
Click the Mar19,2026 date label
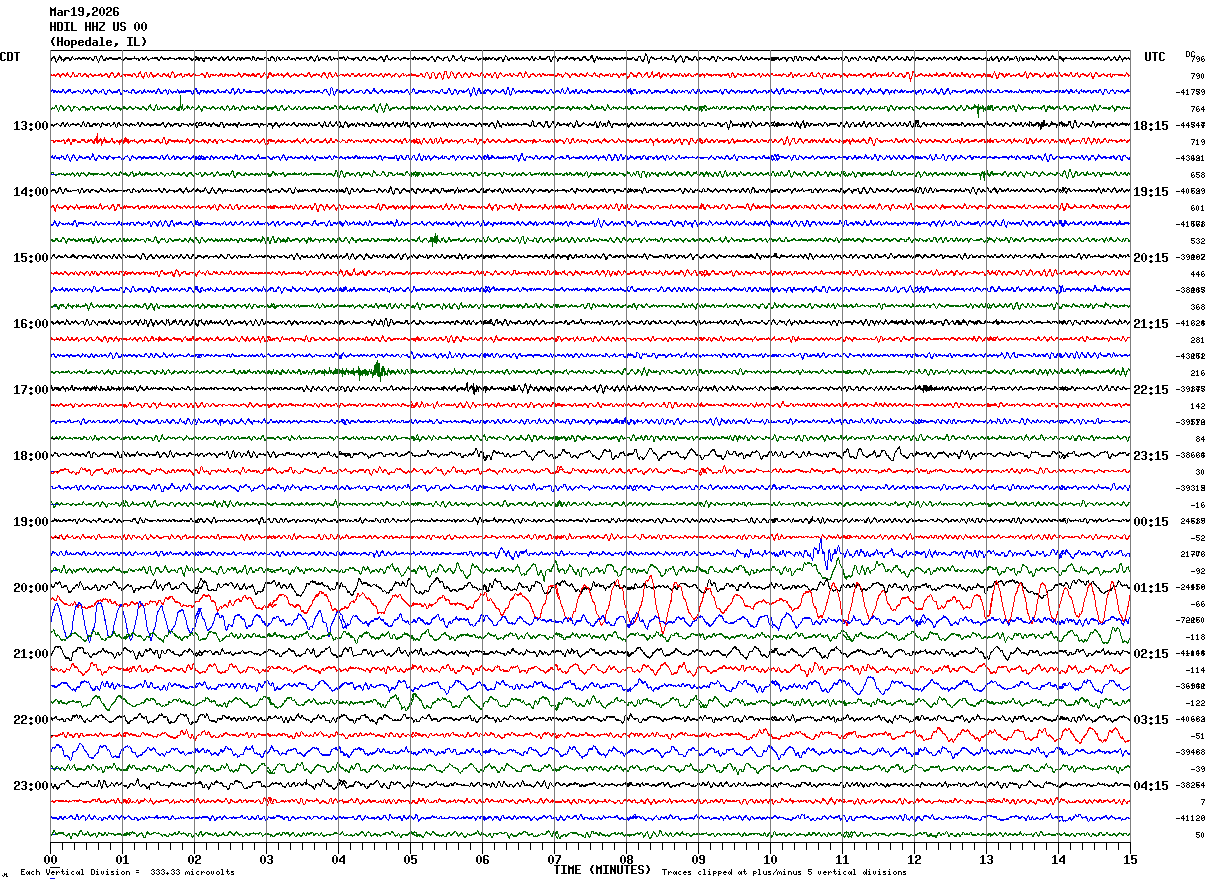pyautogui.click(x=84, y=12)
